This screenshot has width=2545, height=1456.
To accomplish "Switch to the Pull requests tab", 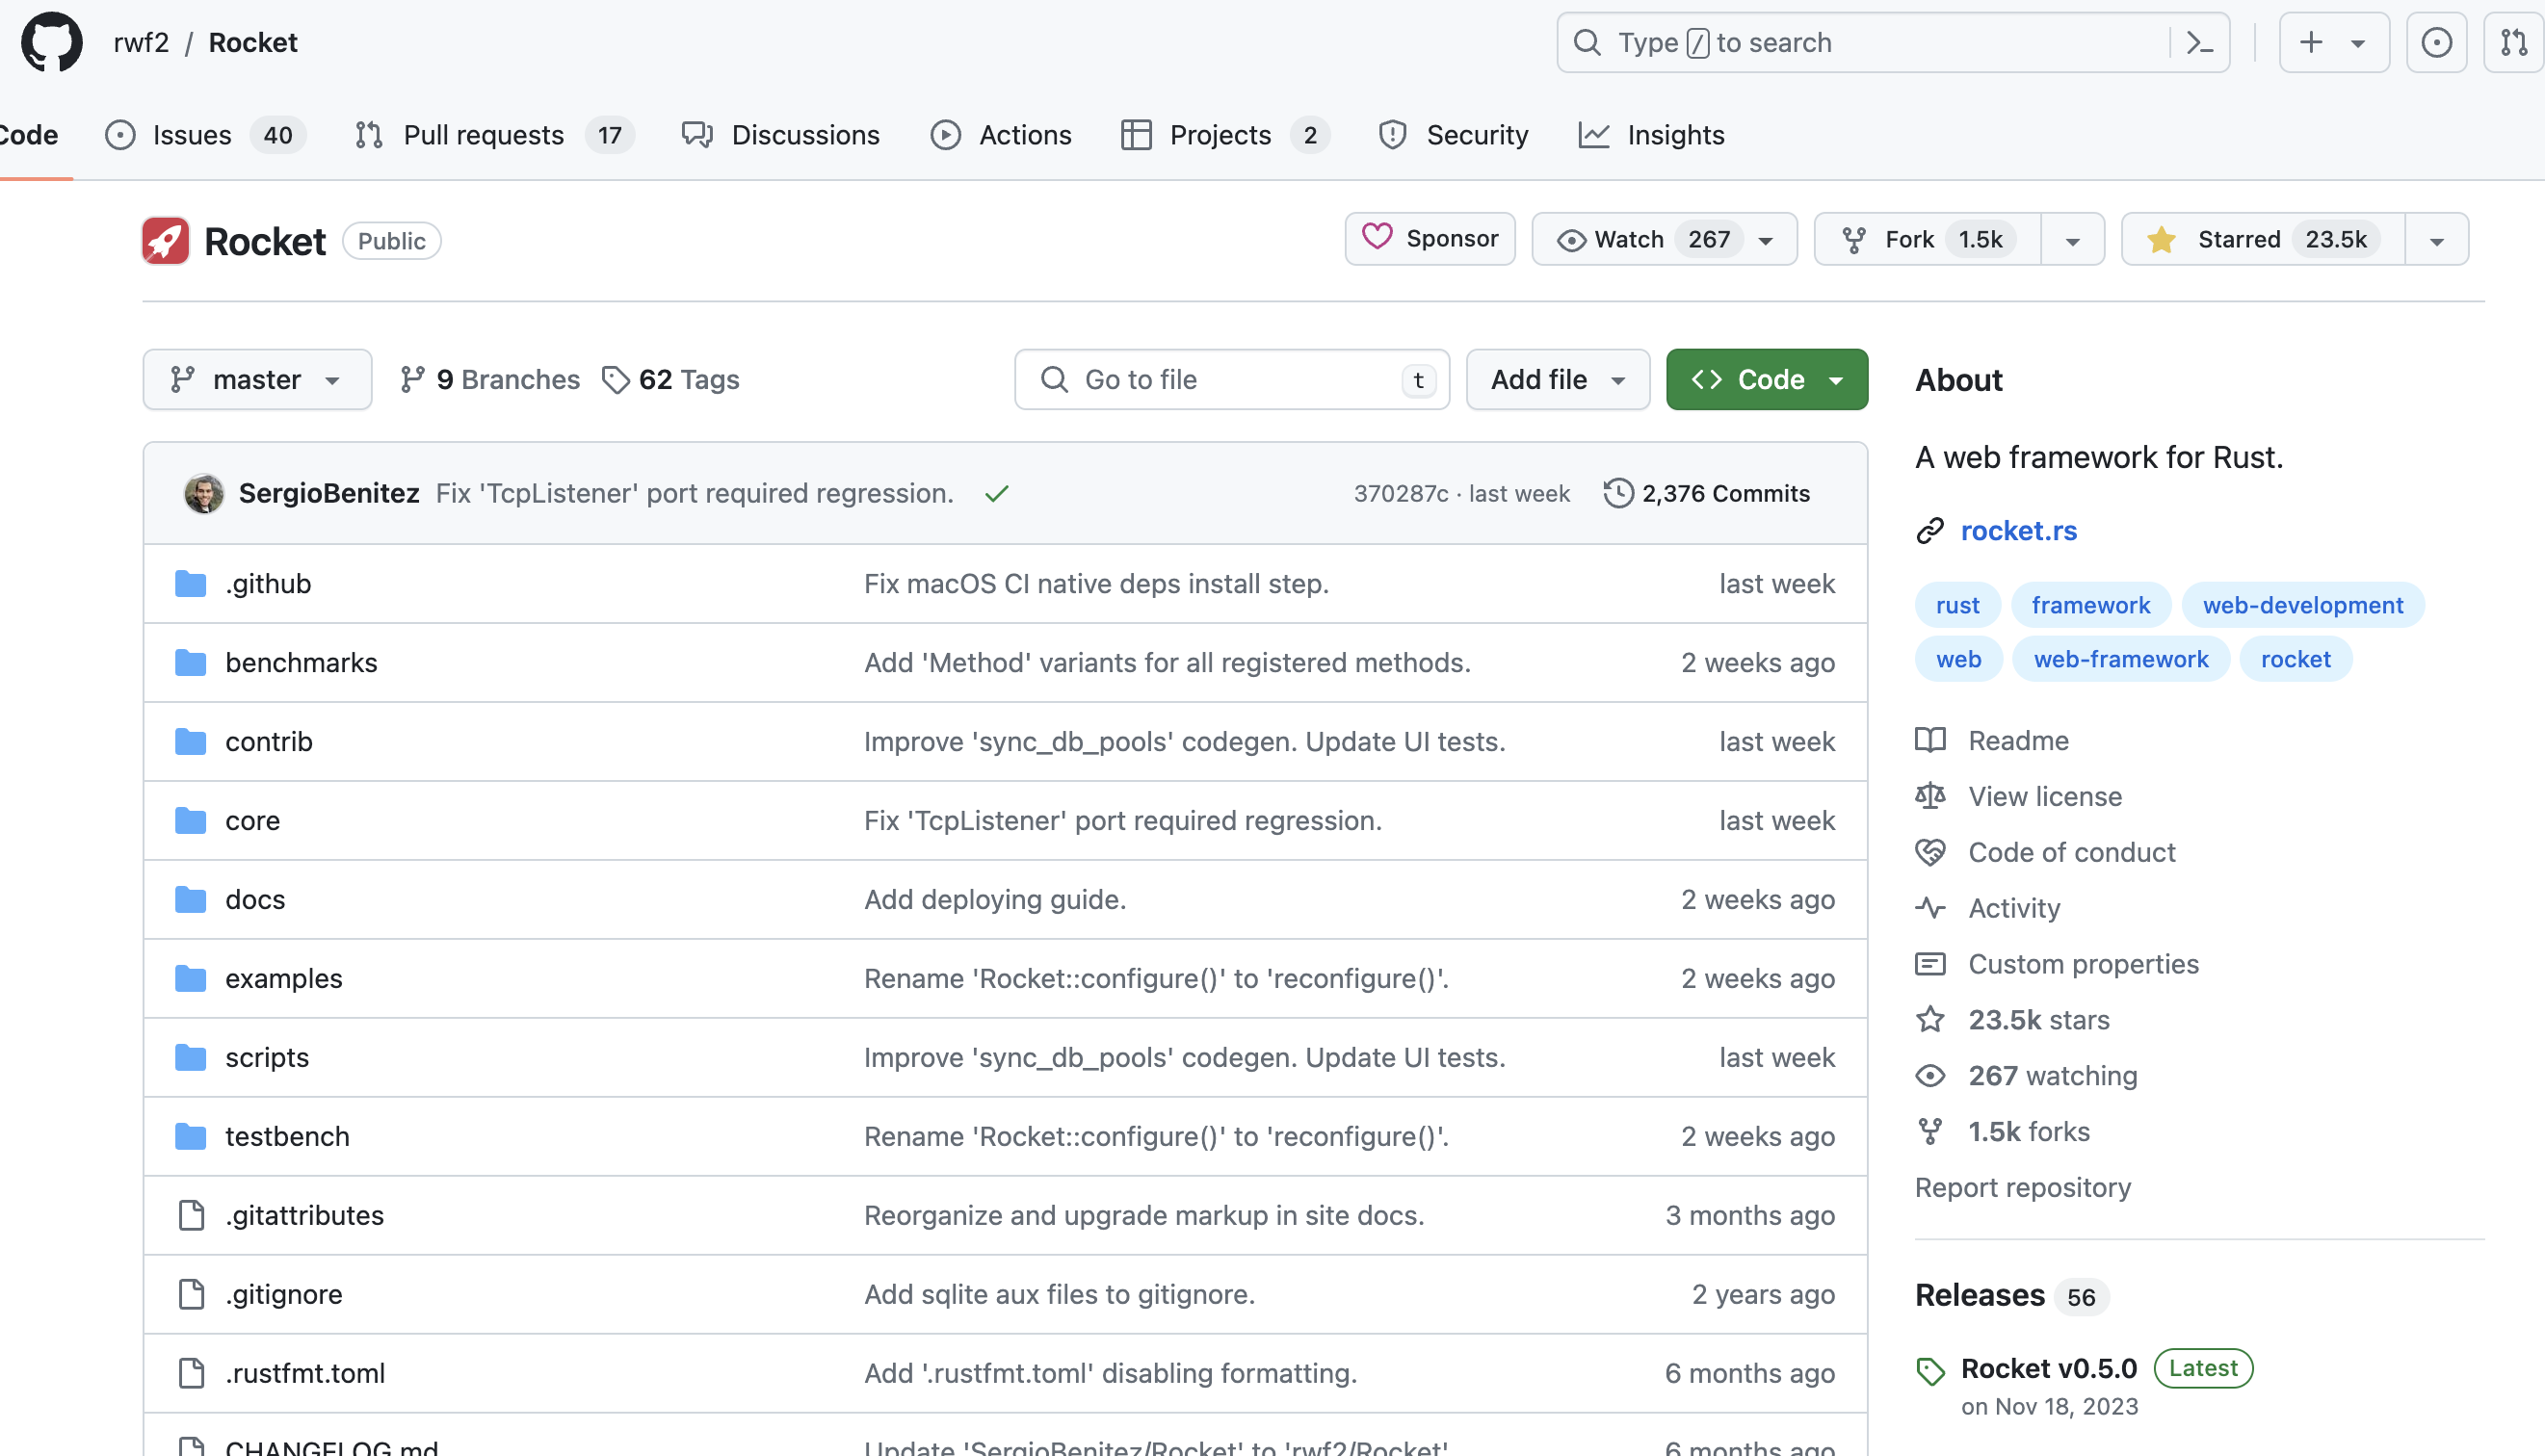I will (483, 135).
